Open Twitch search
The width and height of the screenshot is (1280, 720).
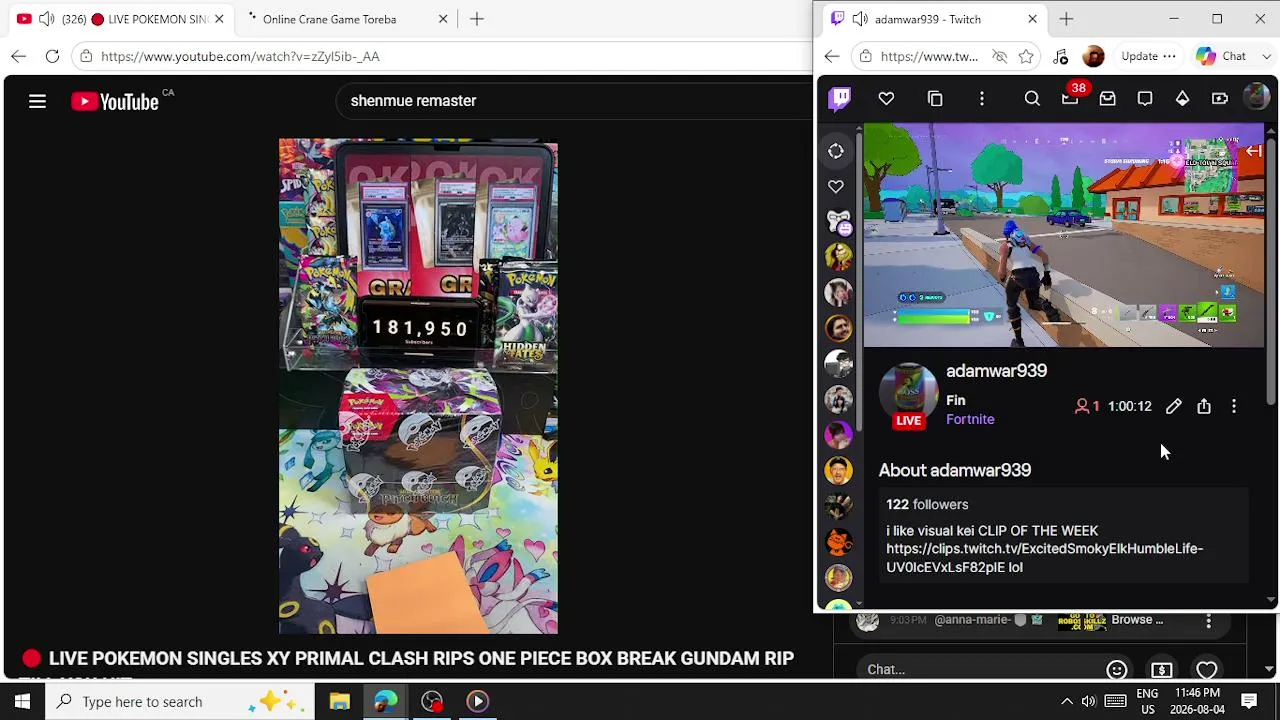1032,99
